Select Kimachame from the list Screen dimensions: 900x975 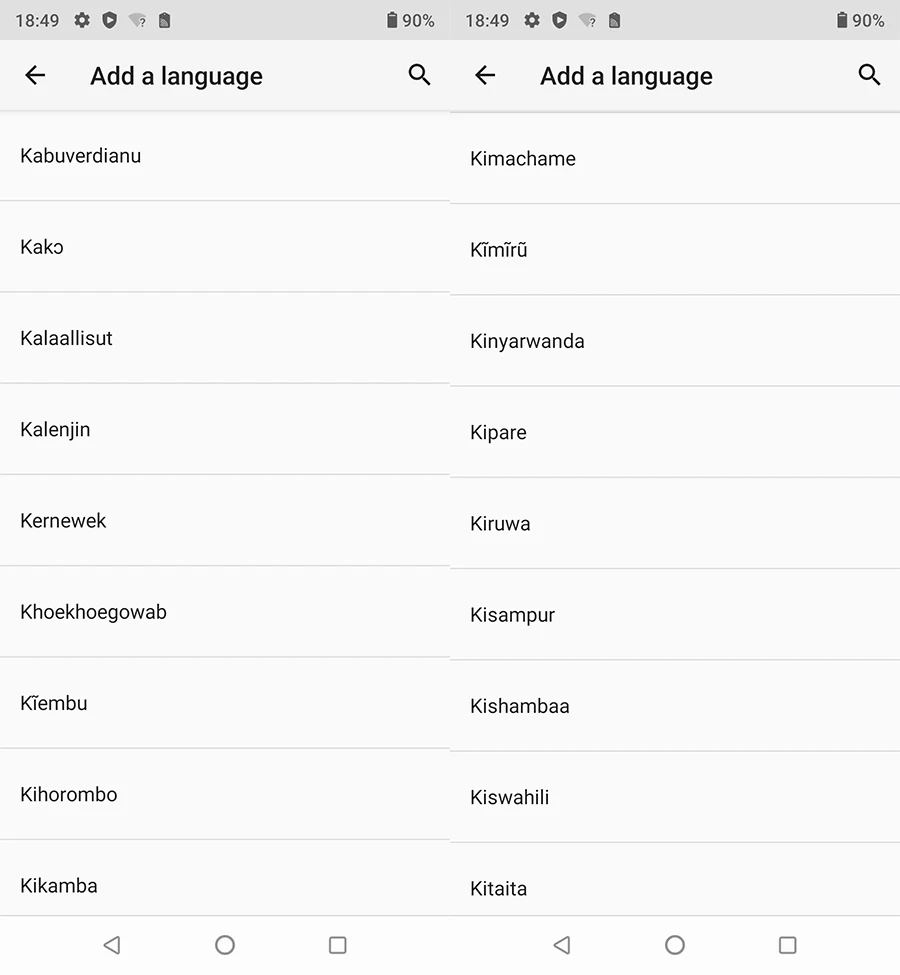pos(523,159)
